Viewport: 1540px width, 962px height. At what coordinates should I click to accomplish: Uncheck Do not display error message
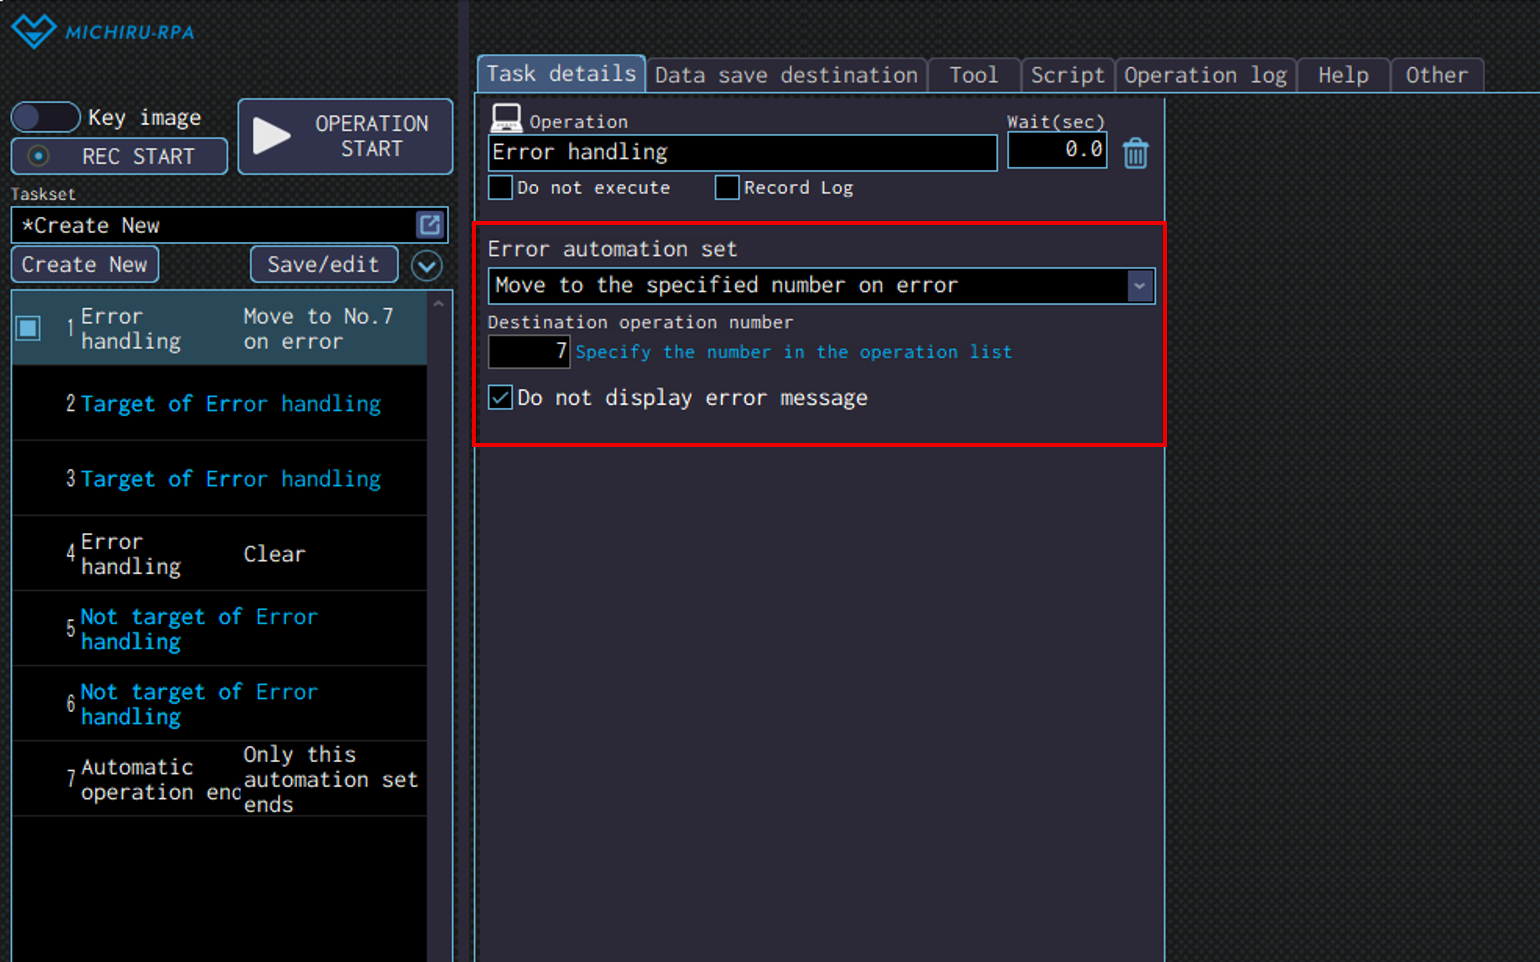pyautogui.click(x=501, y=398)
